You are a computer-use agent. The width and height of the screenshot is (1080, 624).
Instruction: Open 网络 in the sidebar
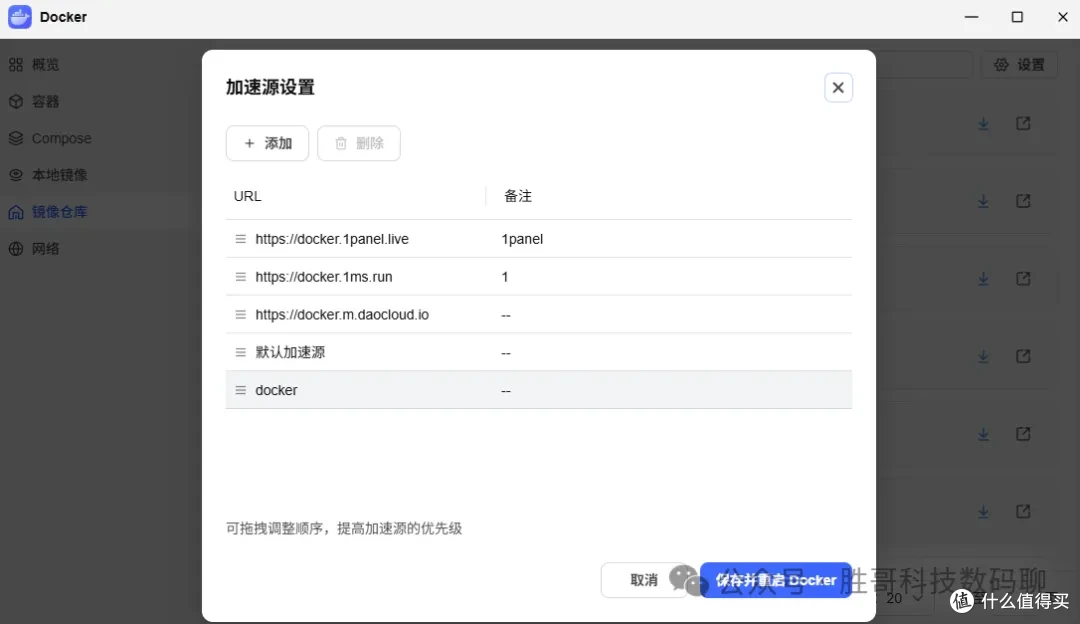(x=45, y=249)
